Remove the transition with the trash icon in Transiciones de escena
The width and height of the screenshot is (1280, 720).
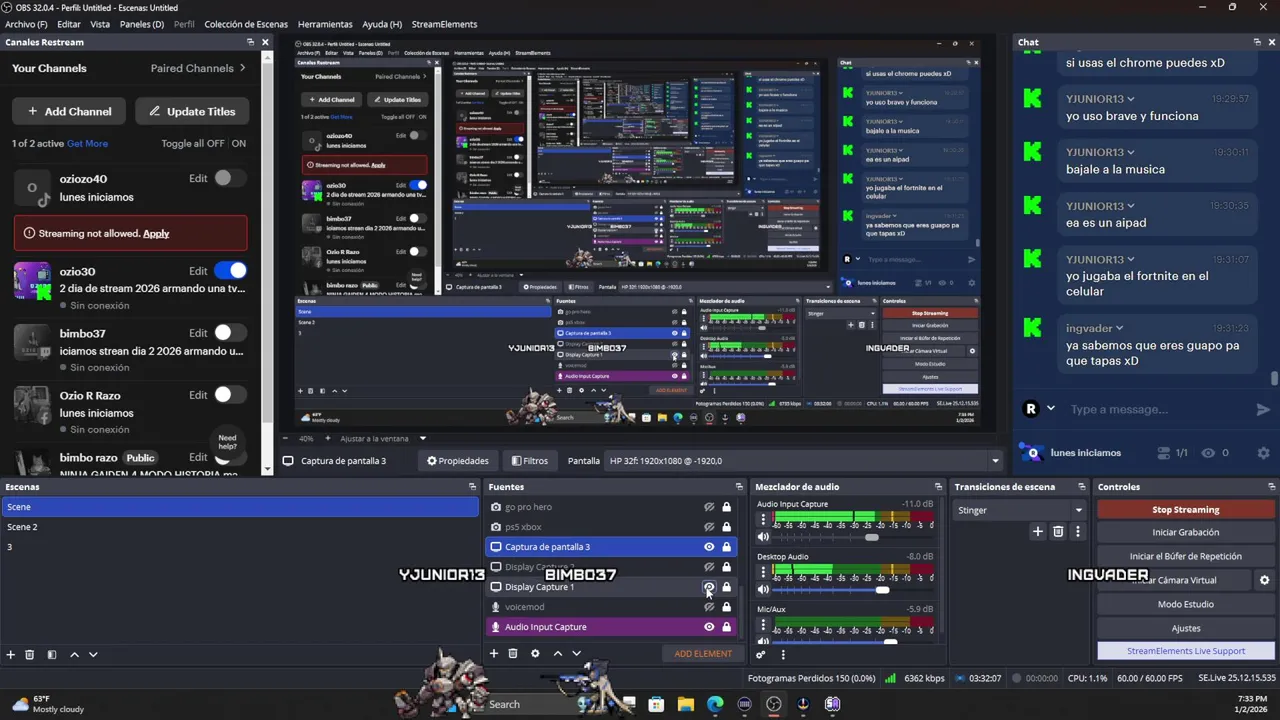click(1058, 532)
